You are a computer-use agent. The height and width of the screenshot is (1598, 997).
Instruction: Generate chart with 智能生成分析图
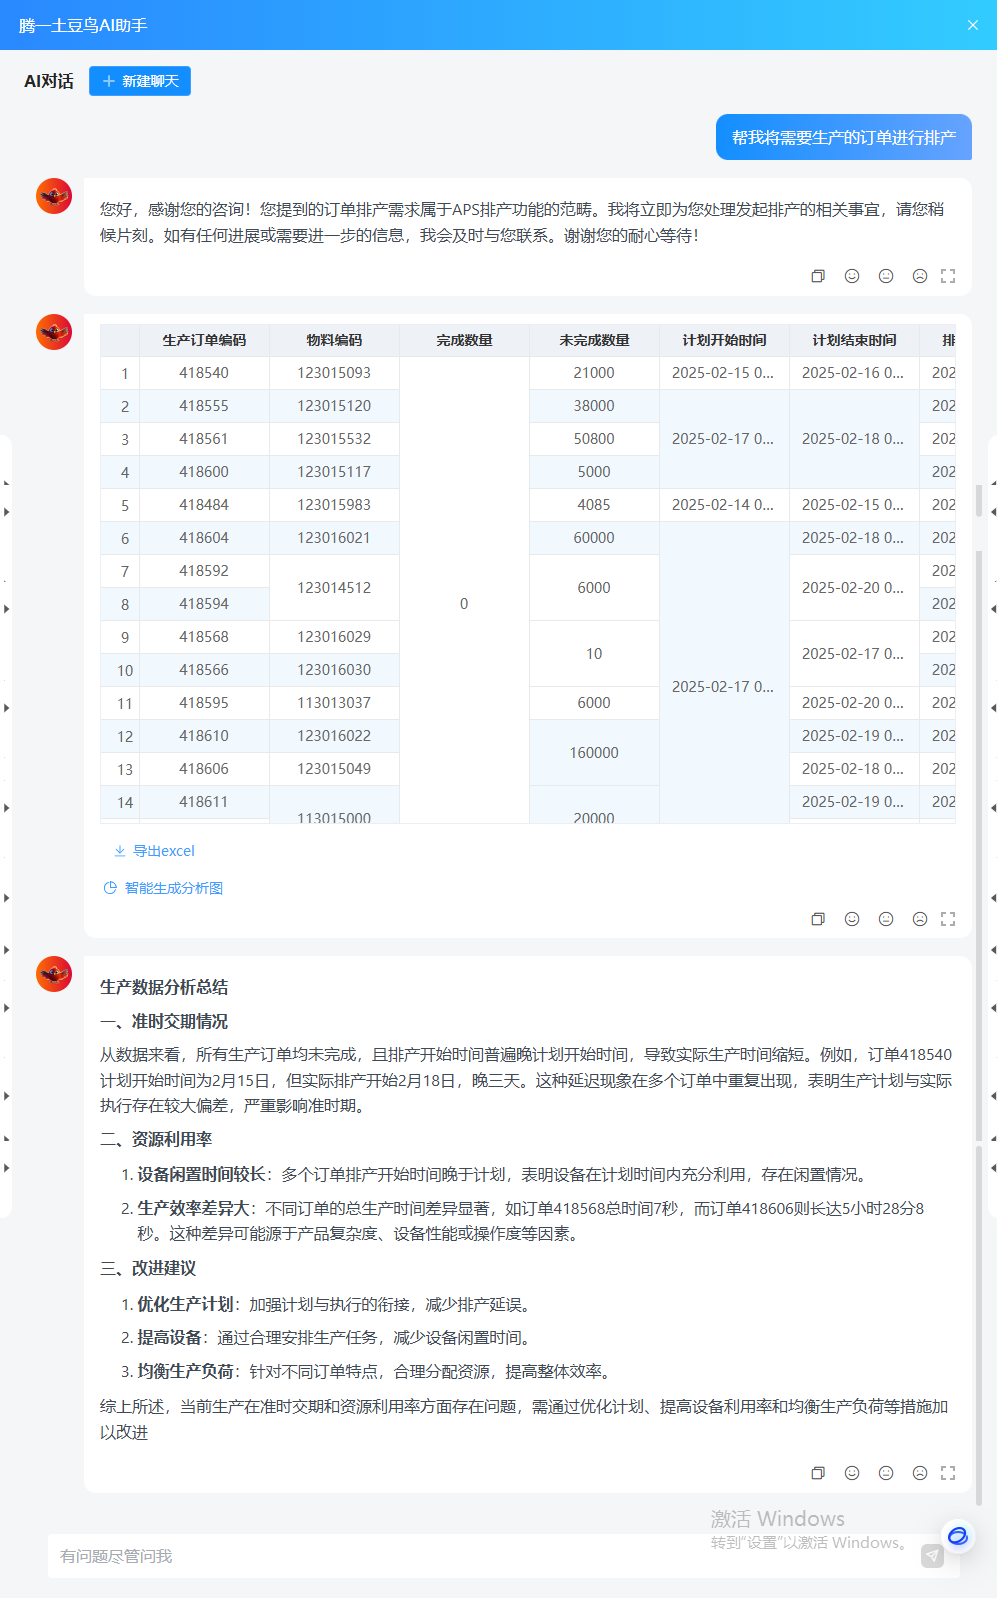163,888
